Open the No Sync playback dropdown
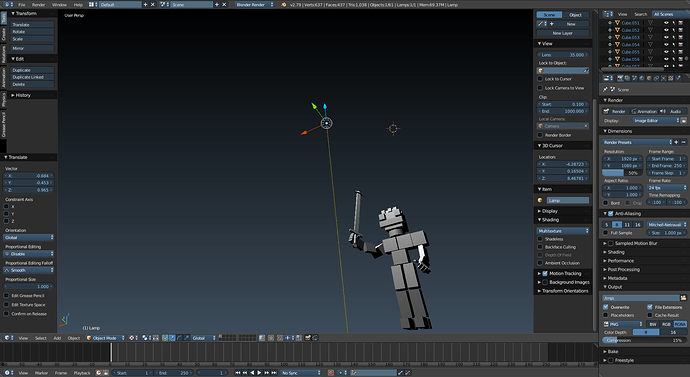This screenshot has width=690, height=377. (x=301, y=373)
